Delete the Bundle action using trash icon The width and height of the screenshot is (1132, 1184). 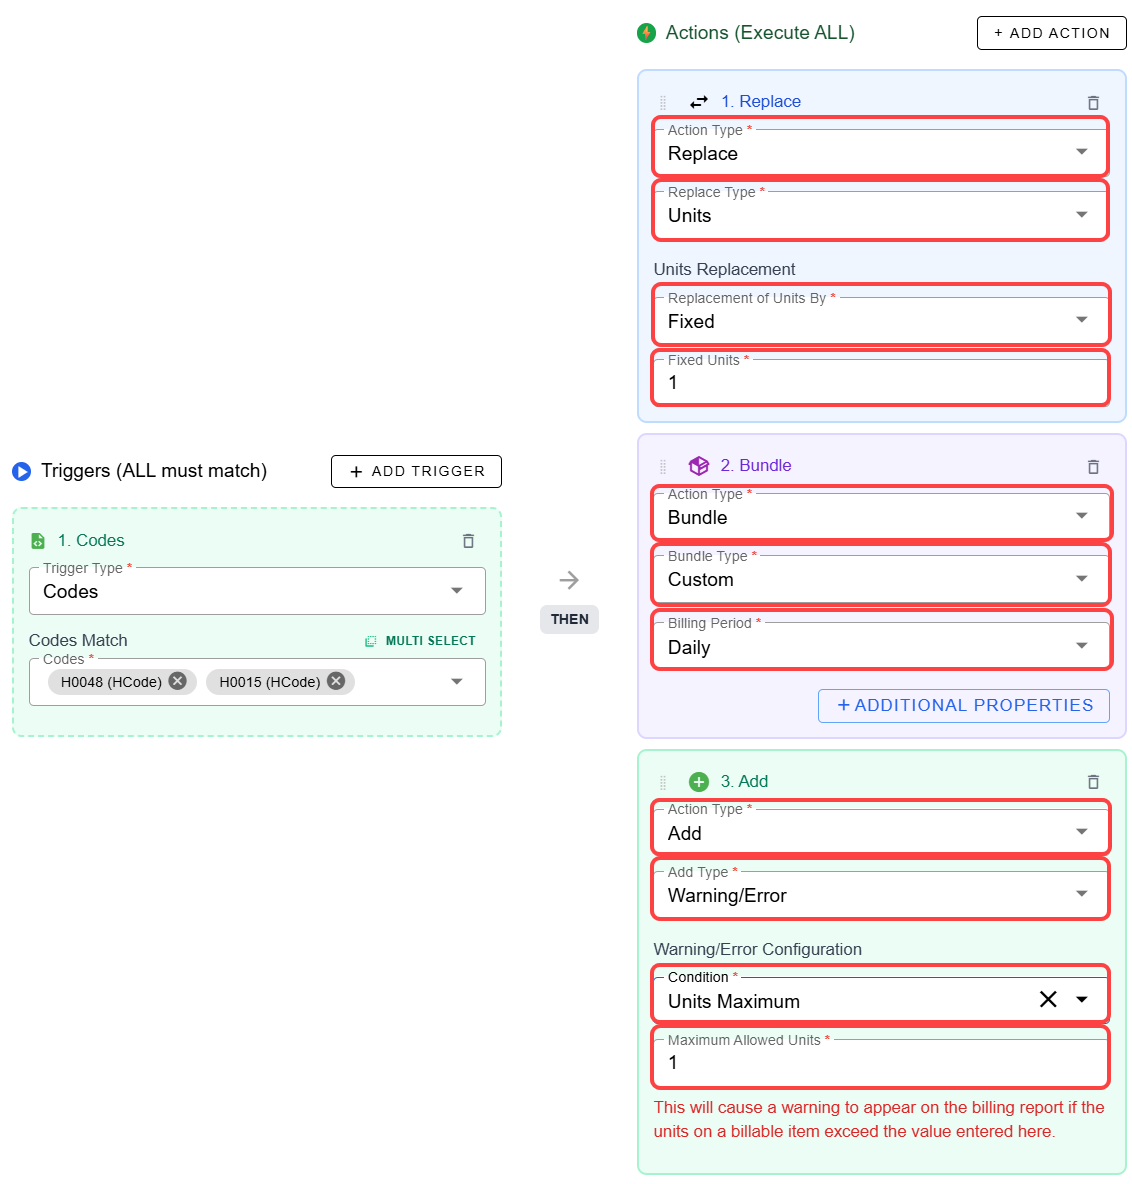pyautogui.click(x=1093, y=466)
